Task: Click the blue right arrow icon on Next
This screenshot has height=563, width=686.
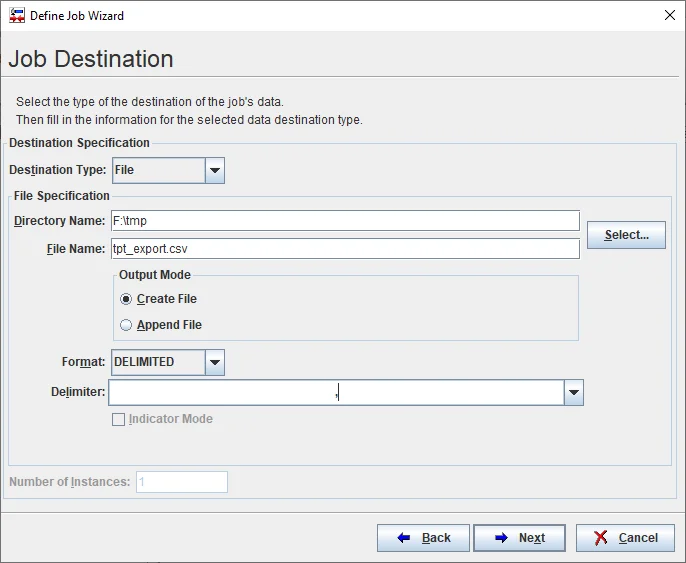Action: pos(500,538)
